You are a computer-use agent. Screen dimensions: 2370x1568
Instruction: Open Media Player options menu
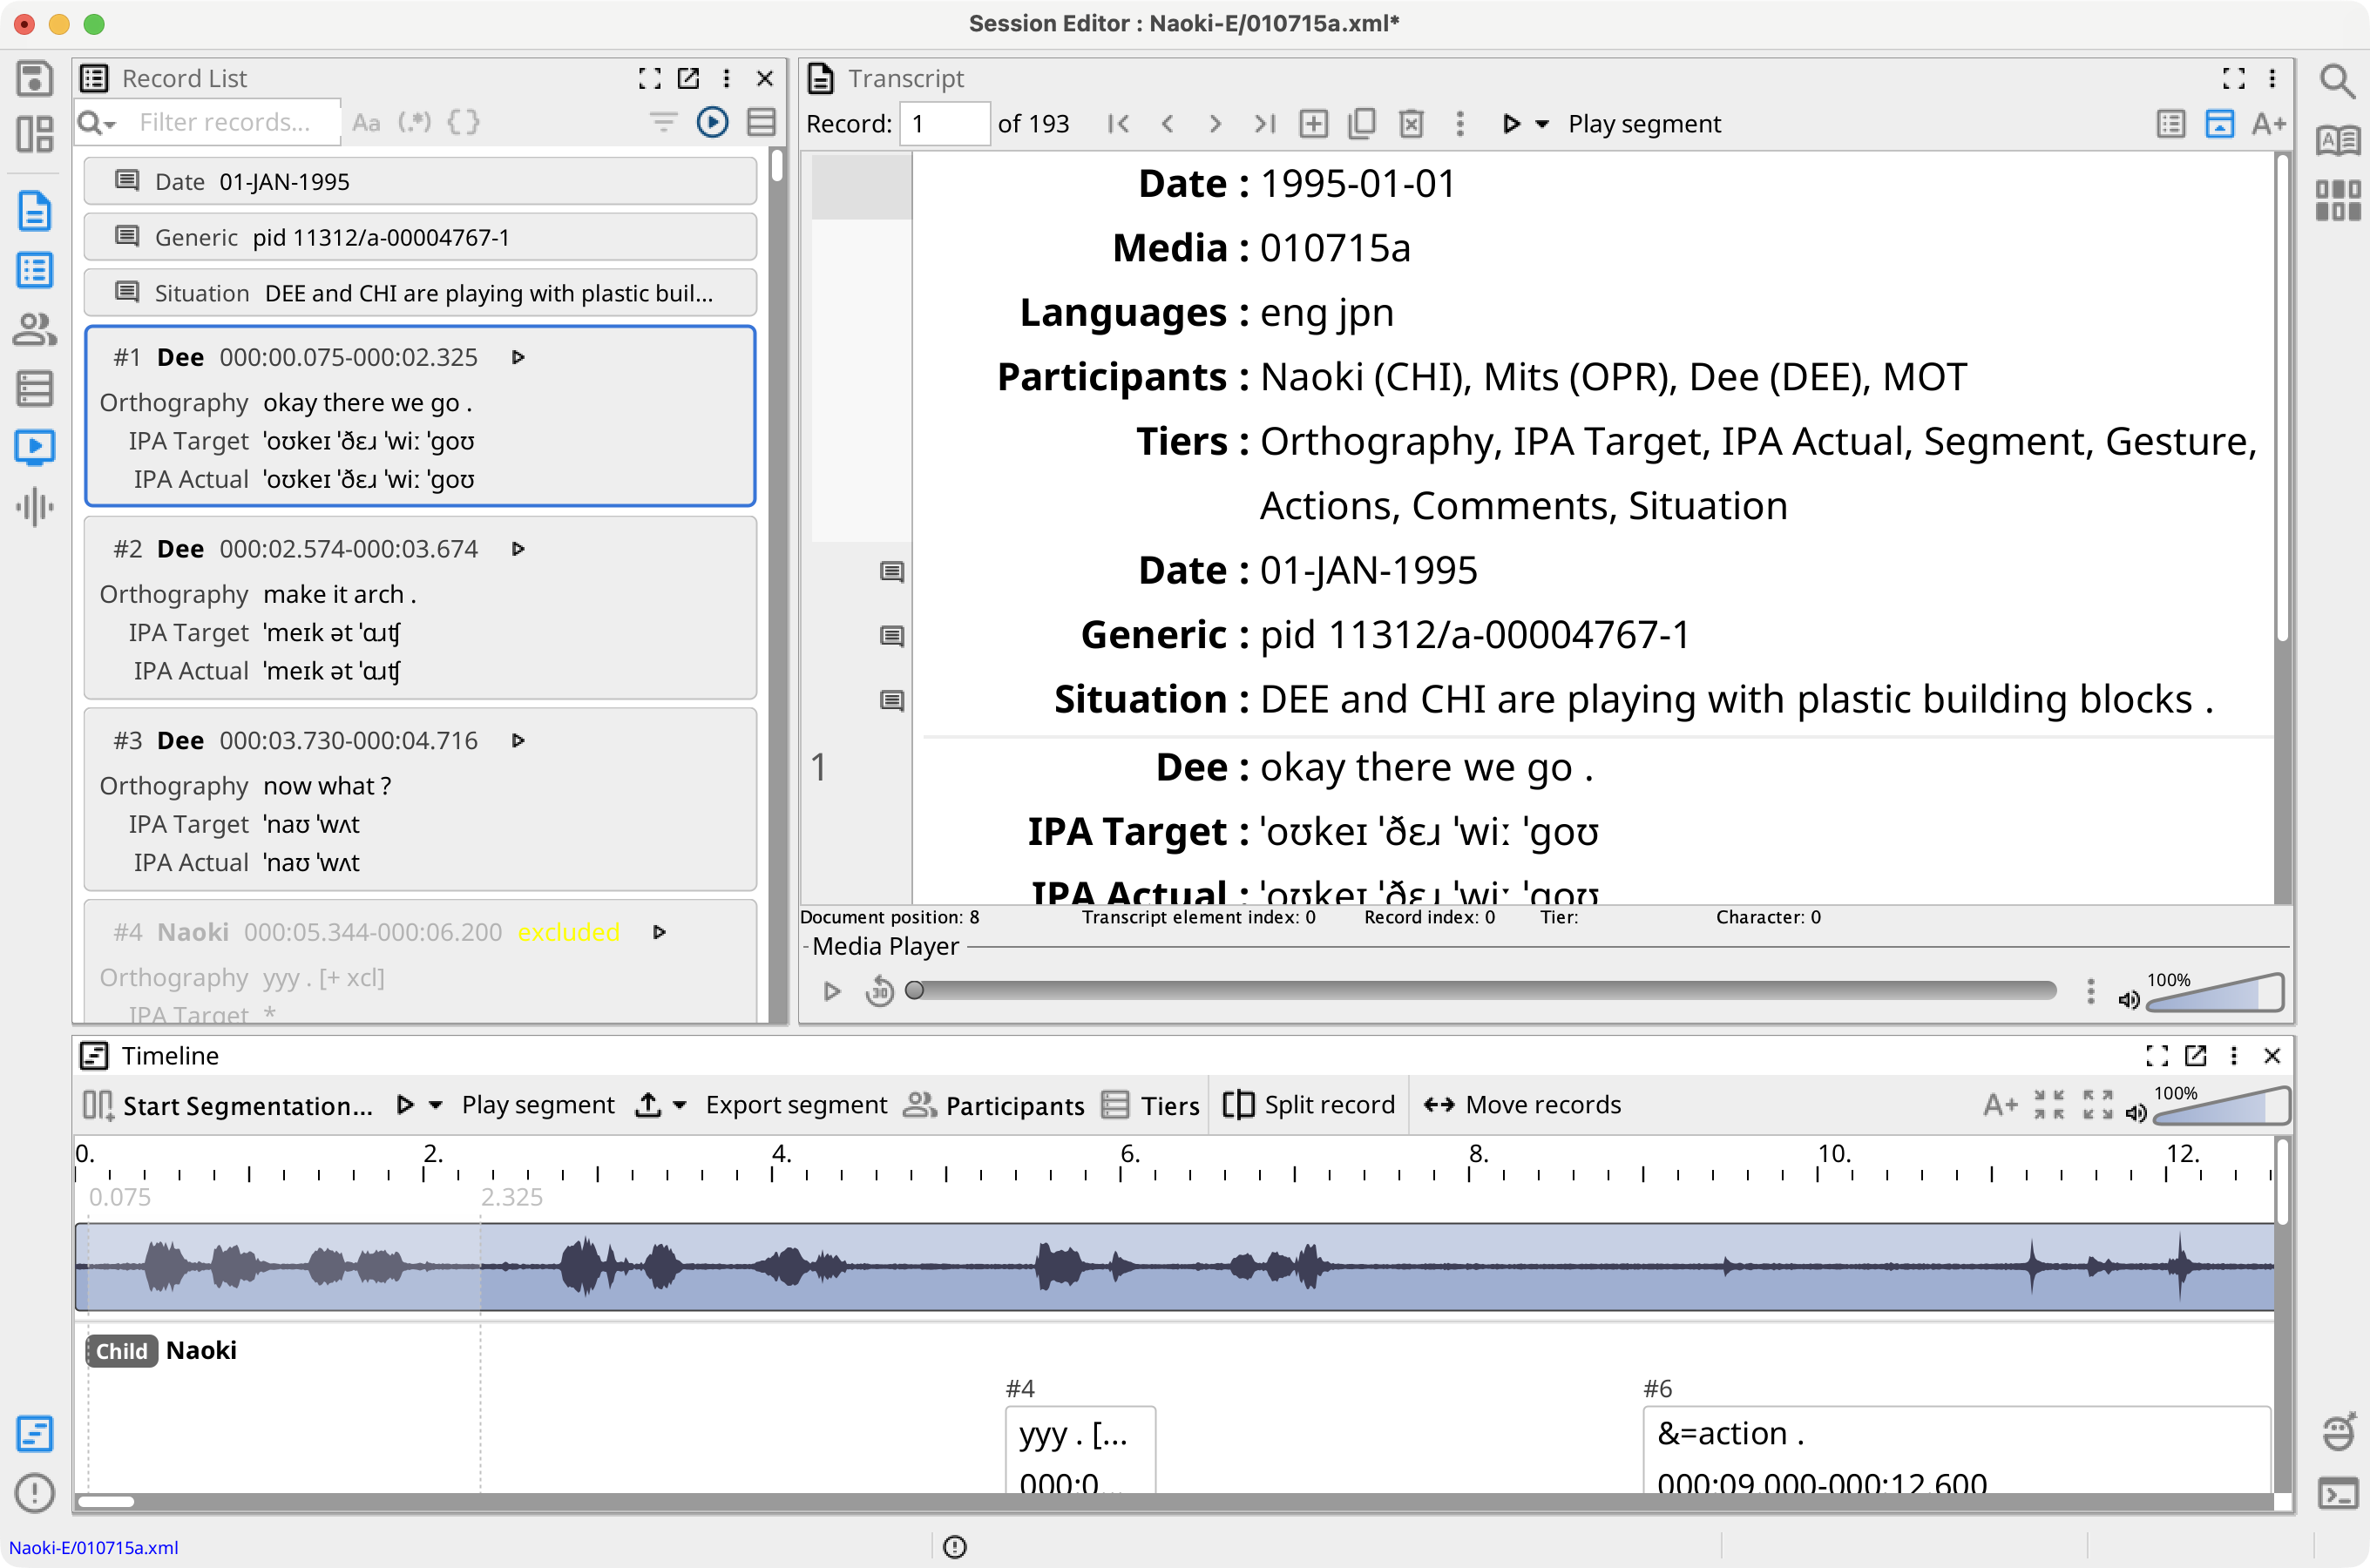[2090, 991]
